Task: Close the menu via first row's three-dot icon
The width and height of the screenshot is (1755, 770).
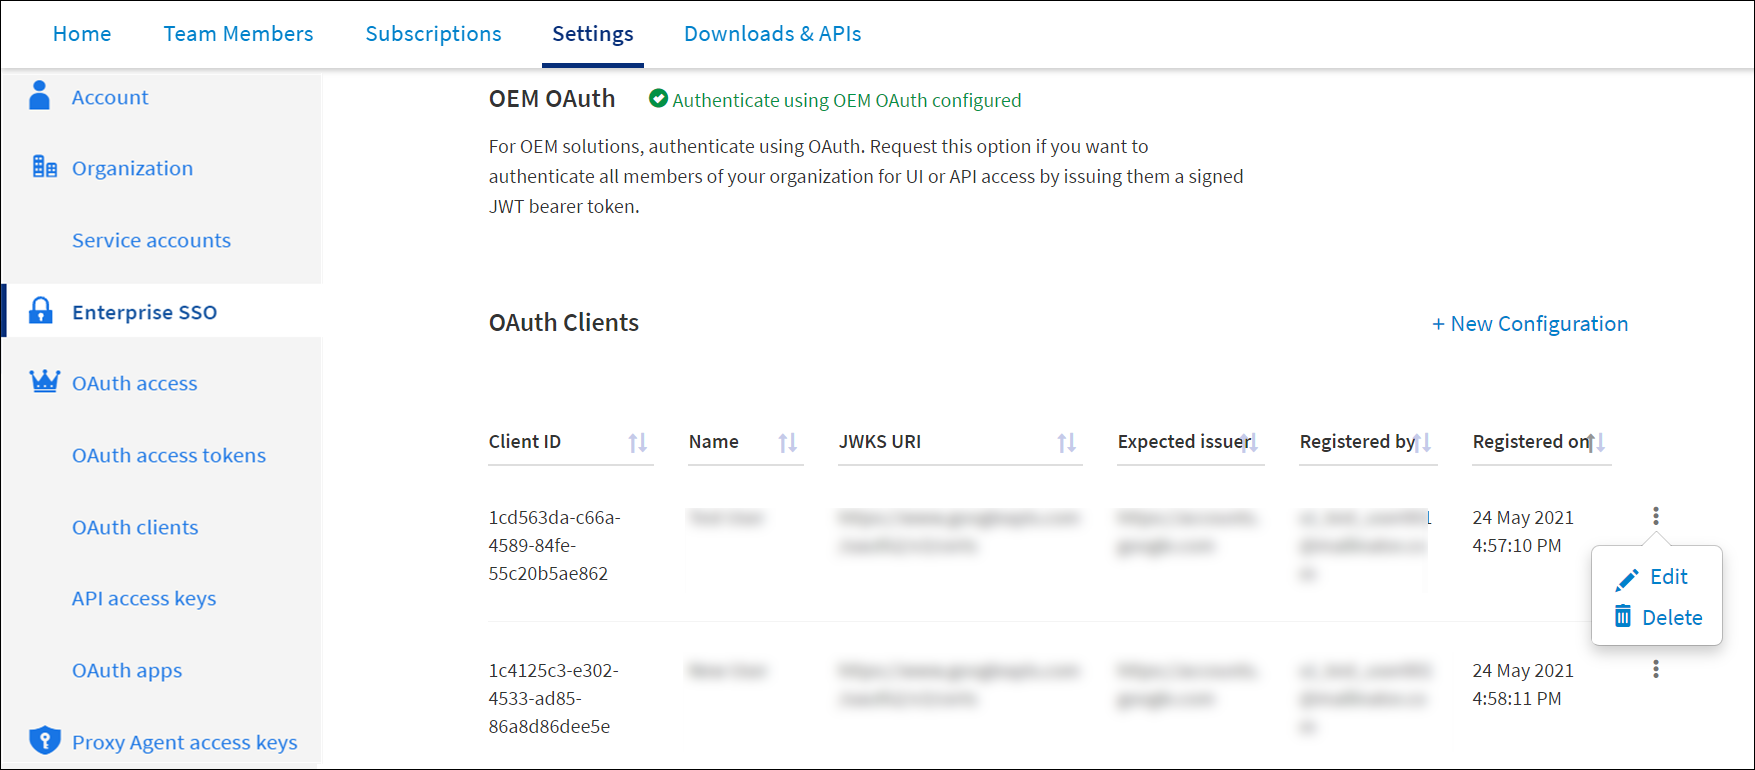Action: [x=1656, y=516]
